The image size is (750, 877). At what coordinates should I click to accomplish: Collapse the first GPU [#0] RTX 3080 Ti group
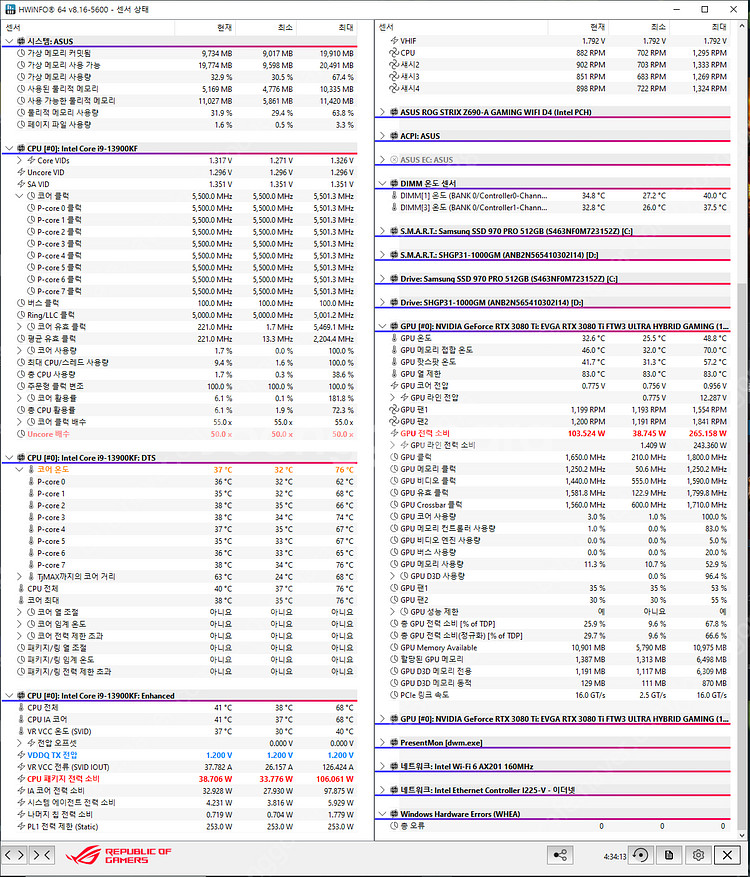pos(383,326)
